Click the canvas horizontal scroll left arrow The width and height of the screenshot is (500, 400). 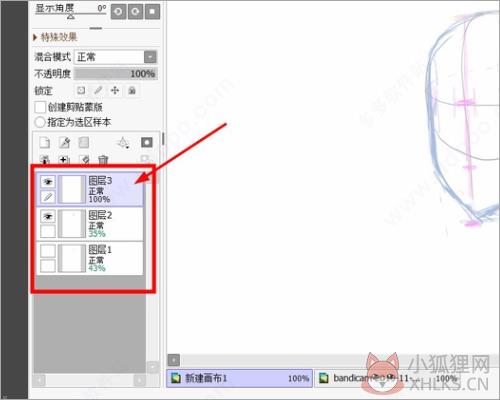(x=174, y=360)
